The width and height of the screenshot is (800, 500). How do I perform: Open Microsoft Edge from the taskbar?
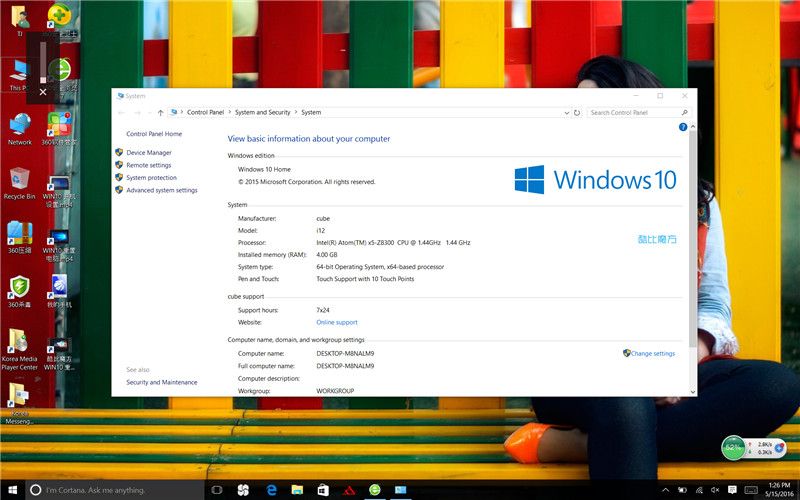[271, 490]
